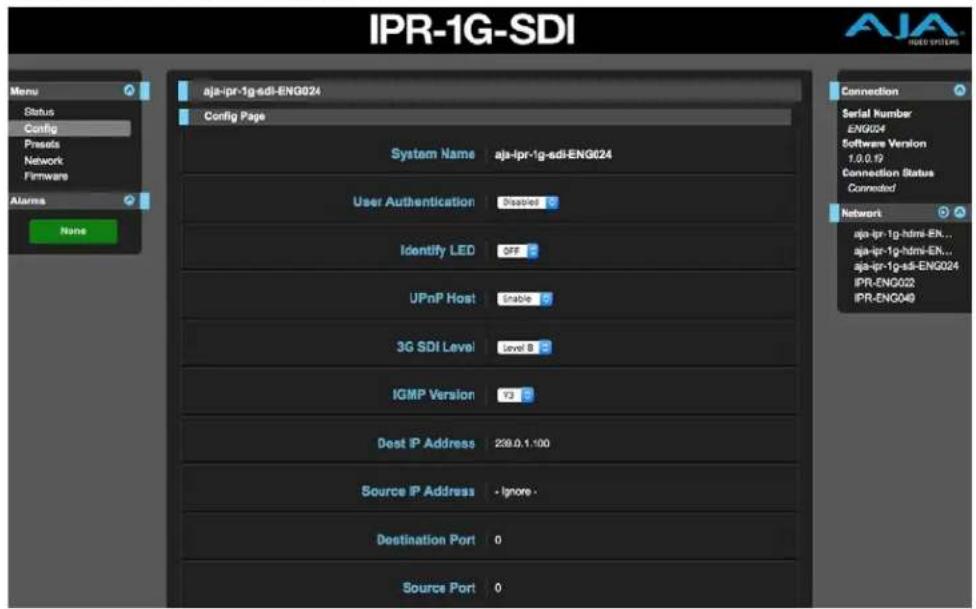Viewport: 976px width, 609px height.
Task: Open the Firmware menu page
Action: 46,176
